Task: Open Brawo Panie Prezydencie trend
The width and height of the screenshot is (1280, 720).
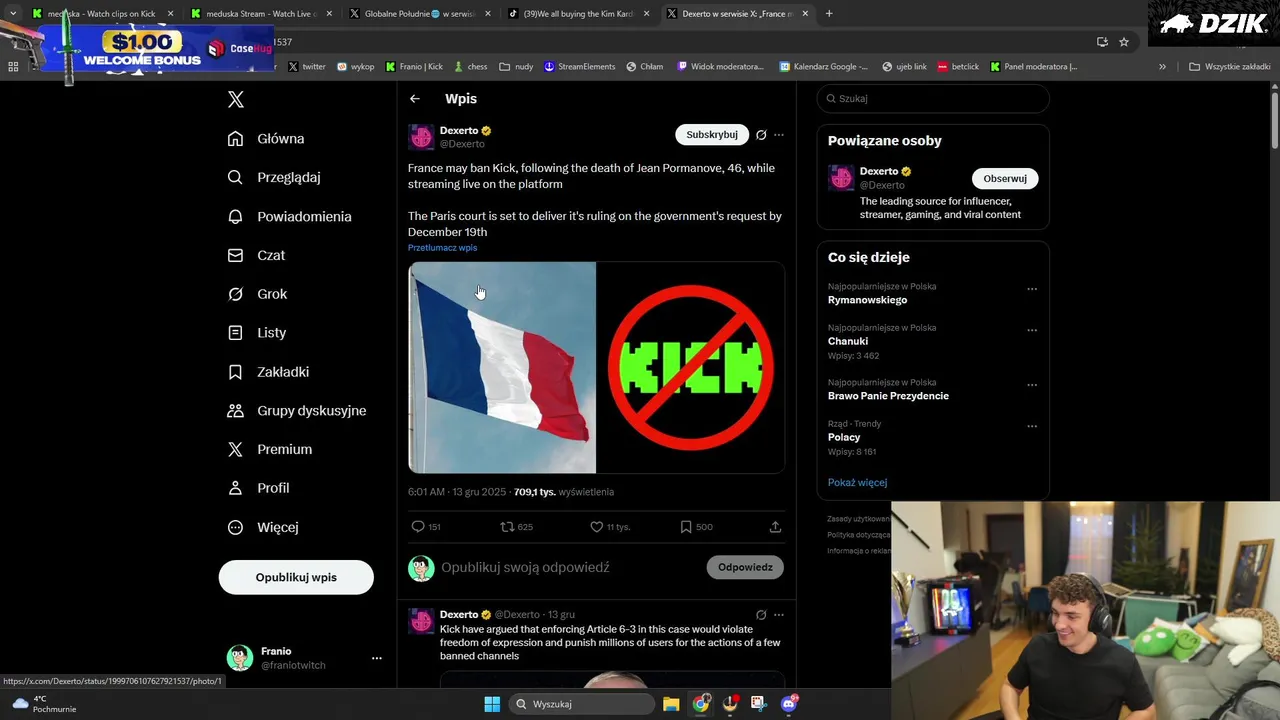Action: click(x=888, y=396)
